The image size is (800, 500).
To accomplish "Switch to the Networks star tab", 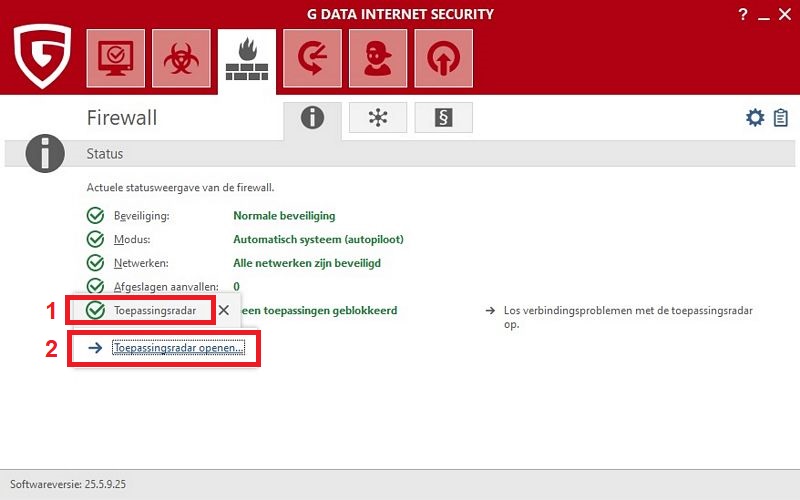I will tap(378, 117).
